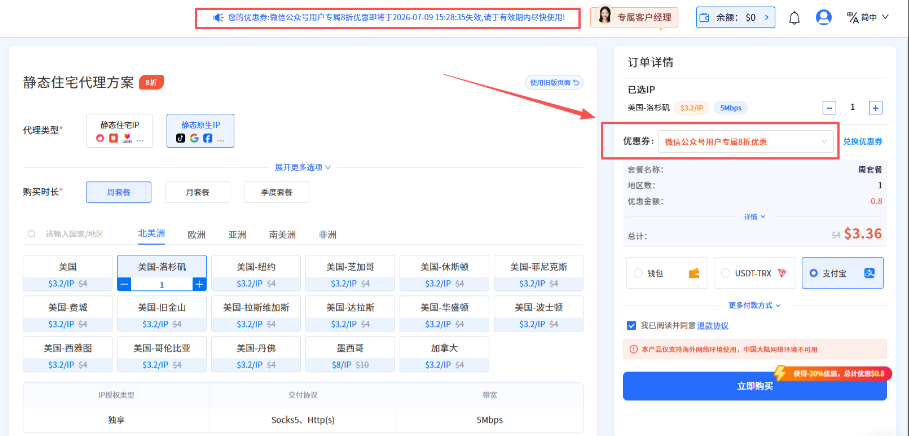The height and width of the screenshot is (436, 909).
Task: Open the notification bell
Action: coord(794,18)
